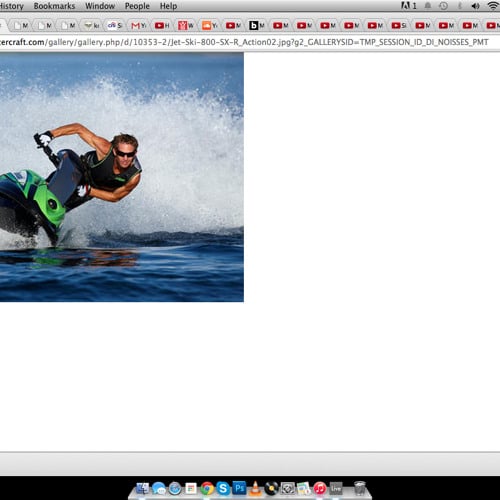
Task: Open the Time Machine menu bar icon
Action: tap(443, 6)
